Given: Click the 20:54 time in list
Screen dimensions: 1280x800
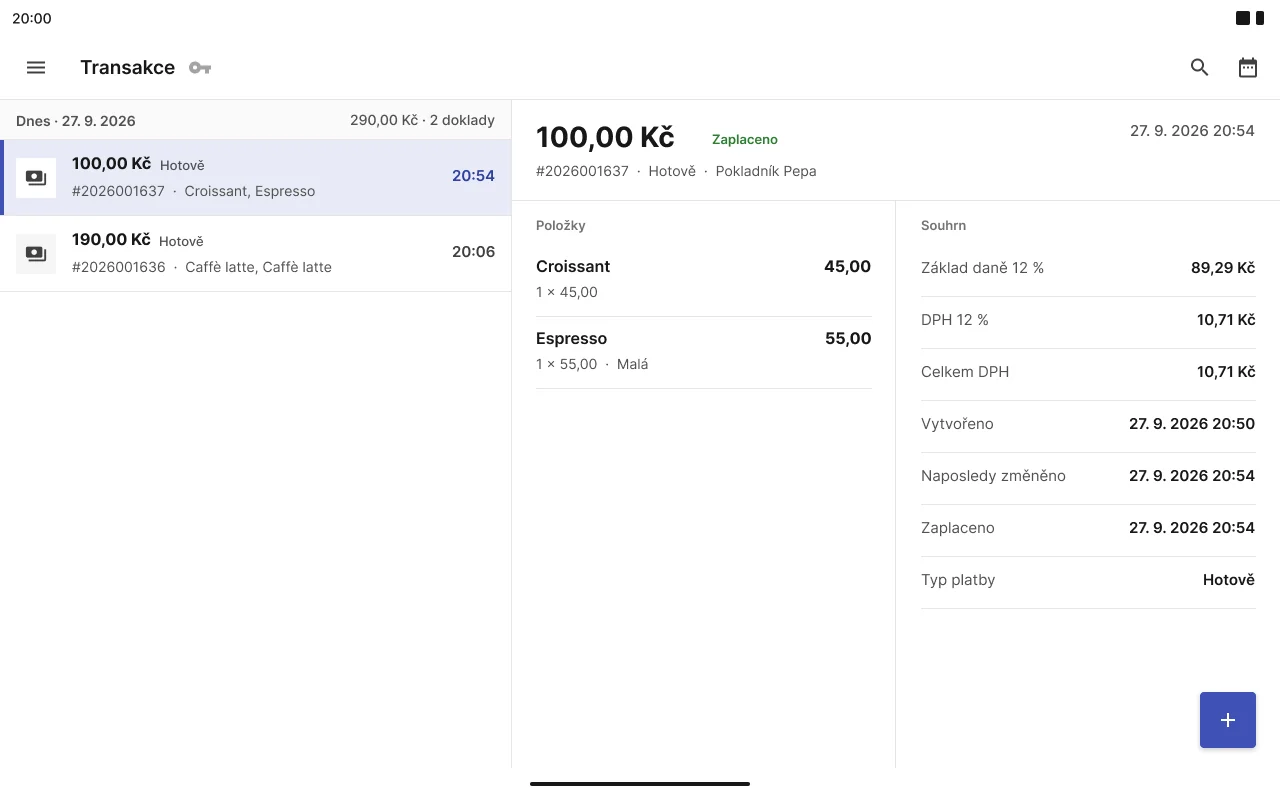Looking at the screenshot, I should pos(473,176).
